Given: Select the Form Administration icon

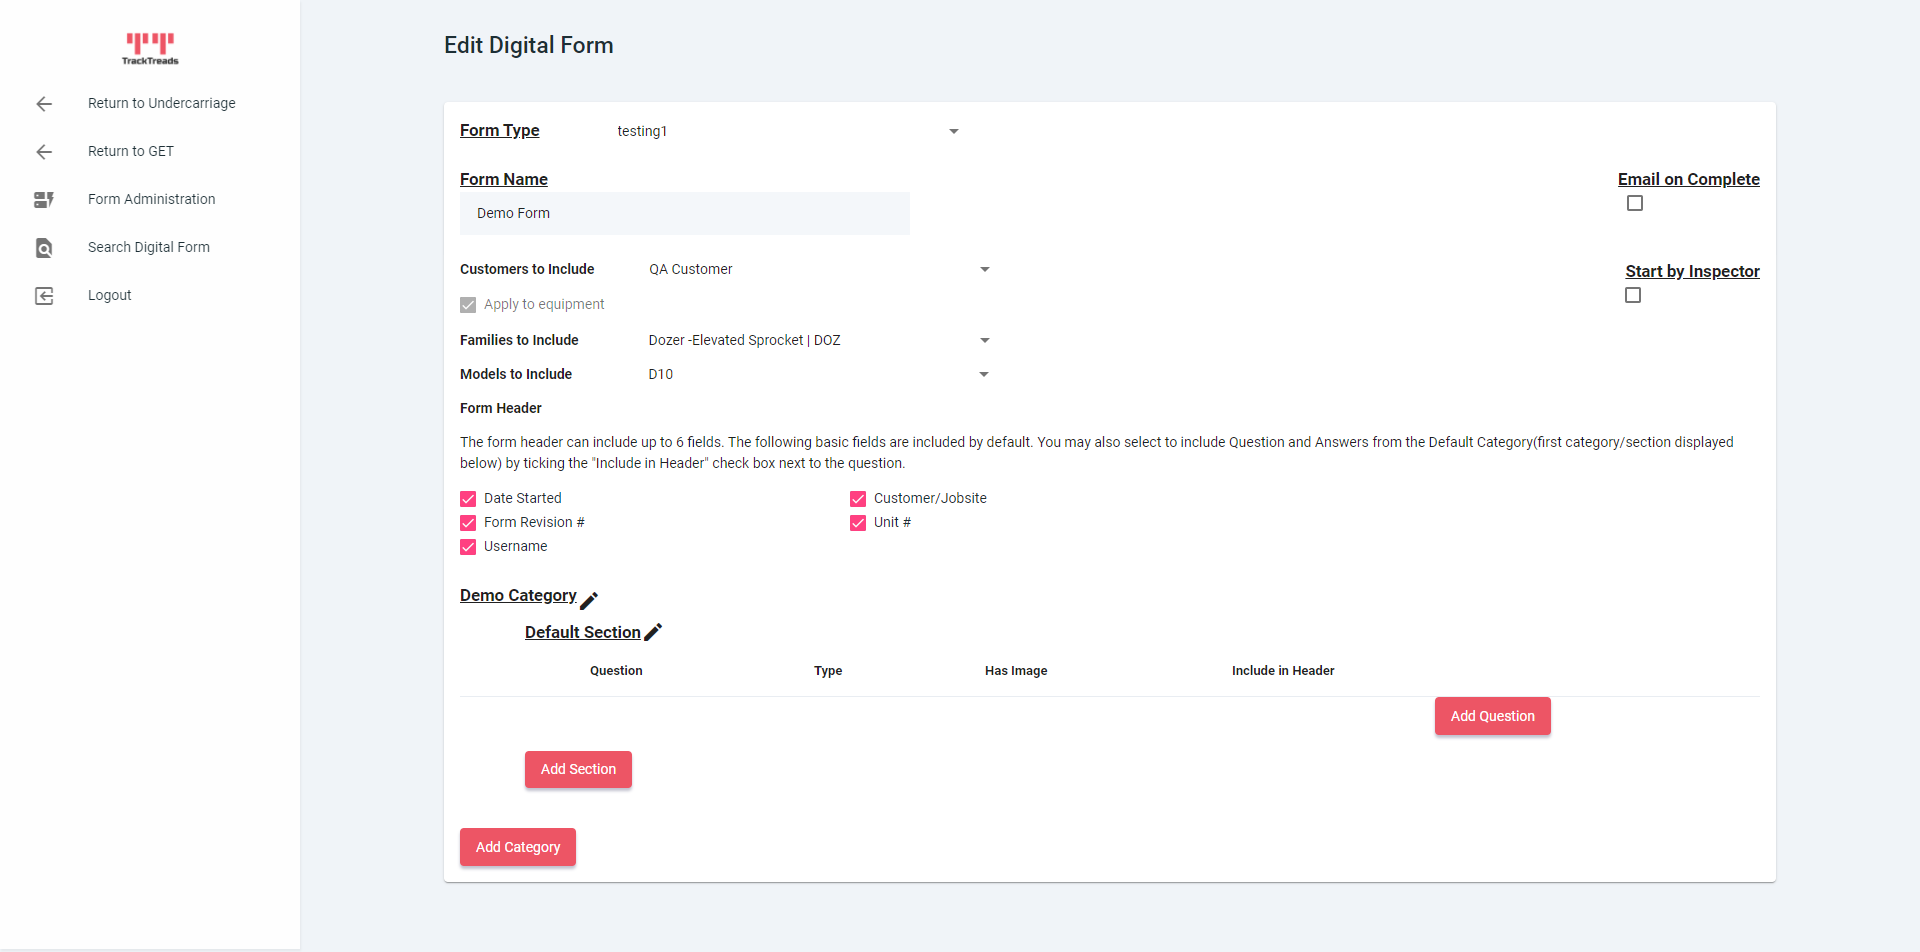Looking at the screenshot, I should pos(44,199).
